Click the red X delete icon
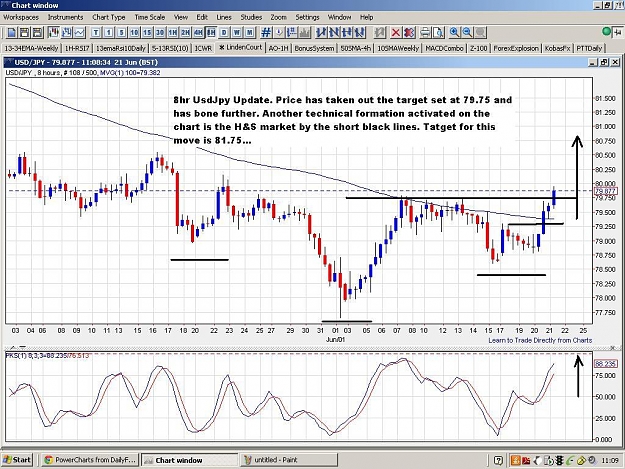Image resolution: width=625 pixels, height=469 pixels. coord(396,32)
